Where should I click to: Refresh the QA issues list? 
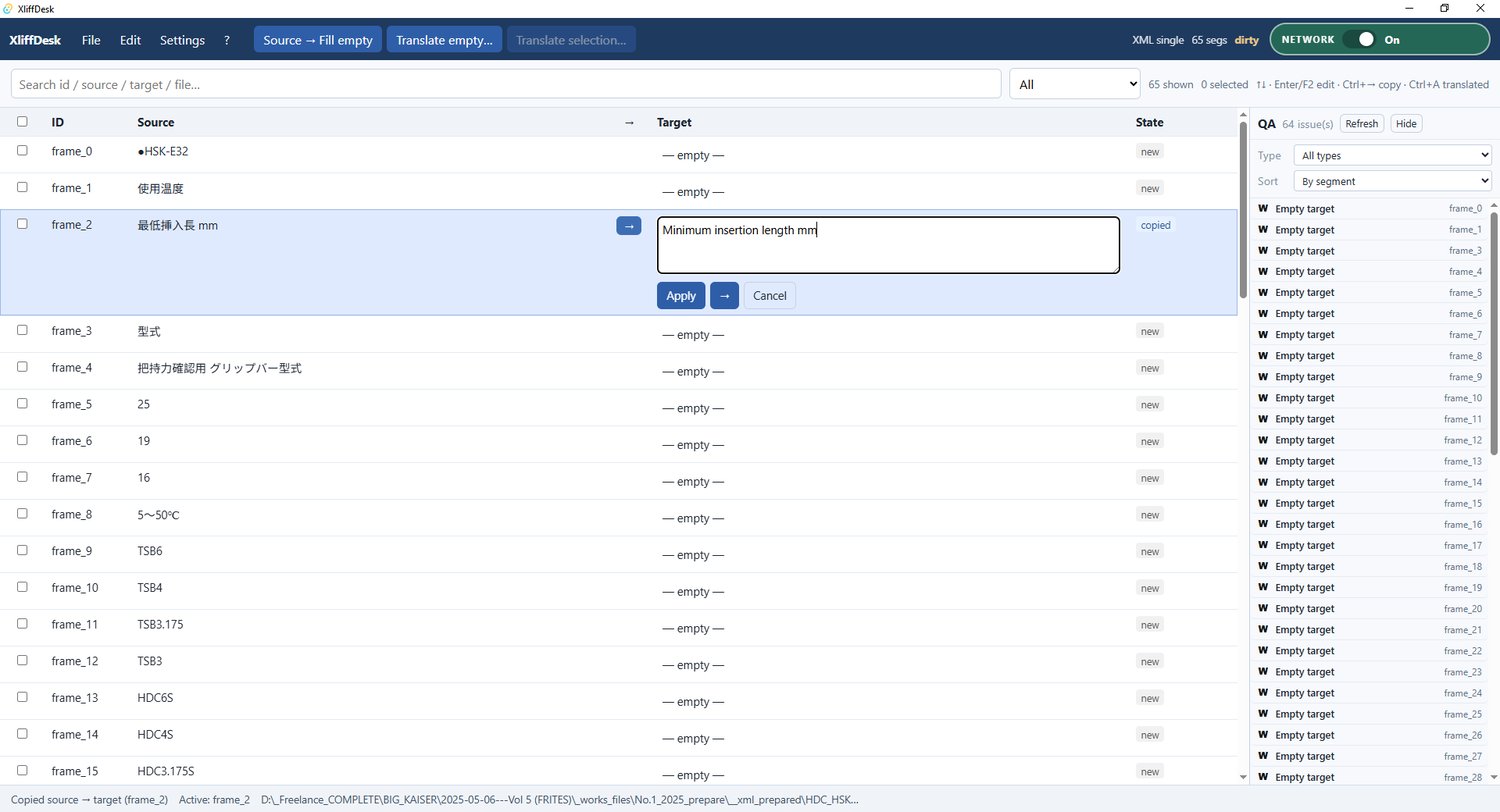(x=1362, y=124)
